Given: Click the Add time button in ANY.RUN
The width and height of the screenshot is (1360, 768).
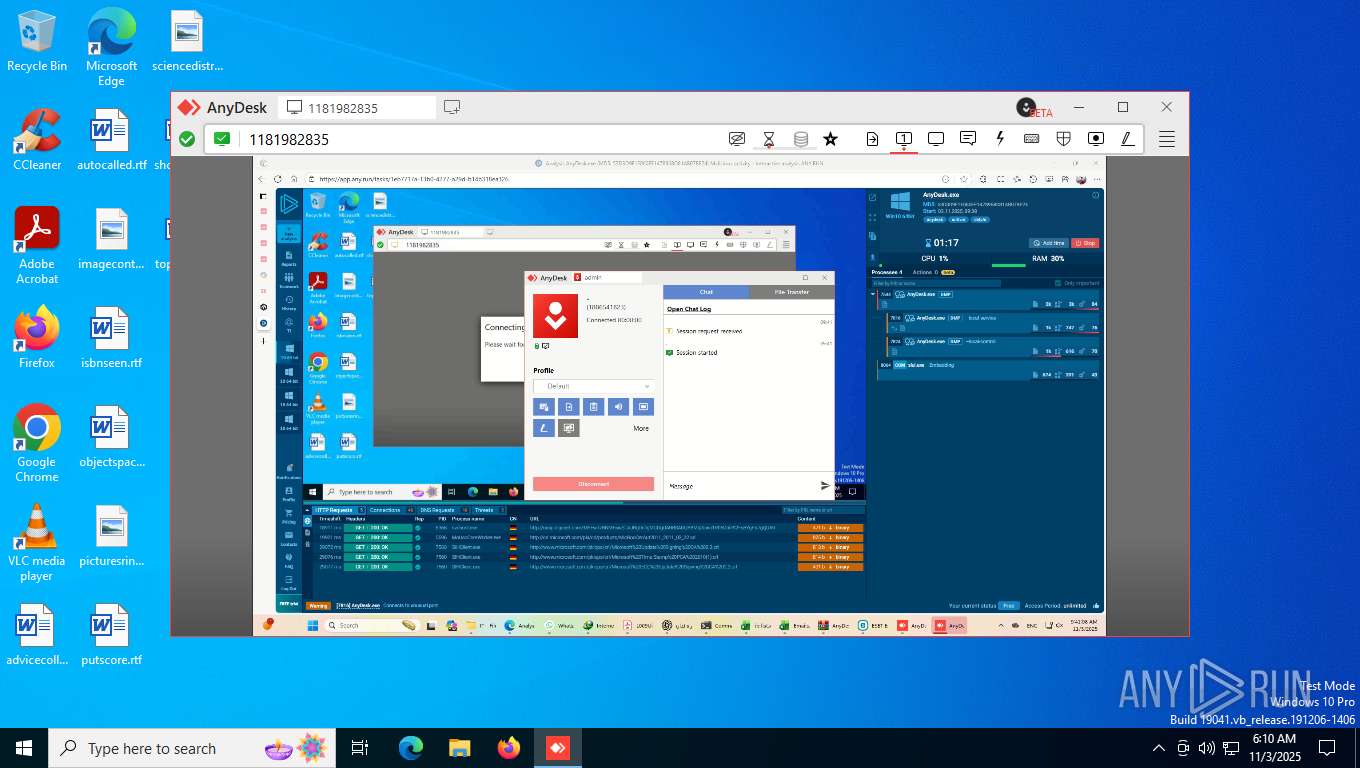Looking at the screenshot, I should click(1048, 243).
